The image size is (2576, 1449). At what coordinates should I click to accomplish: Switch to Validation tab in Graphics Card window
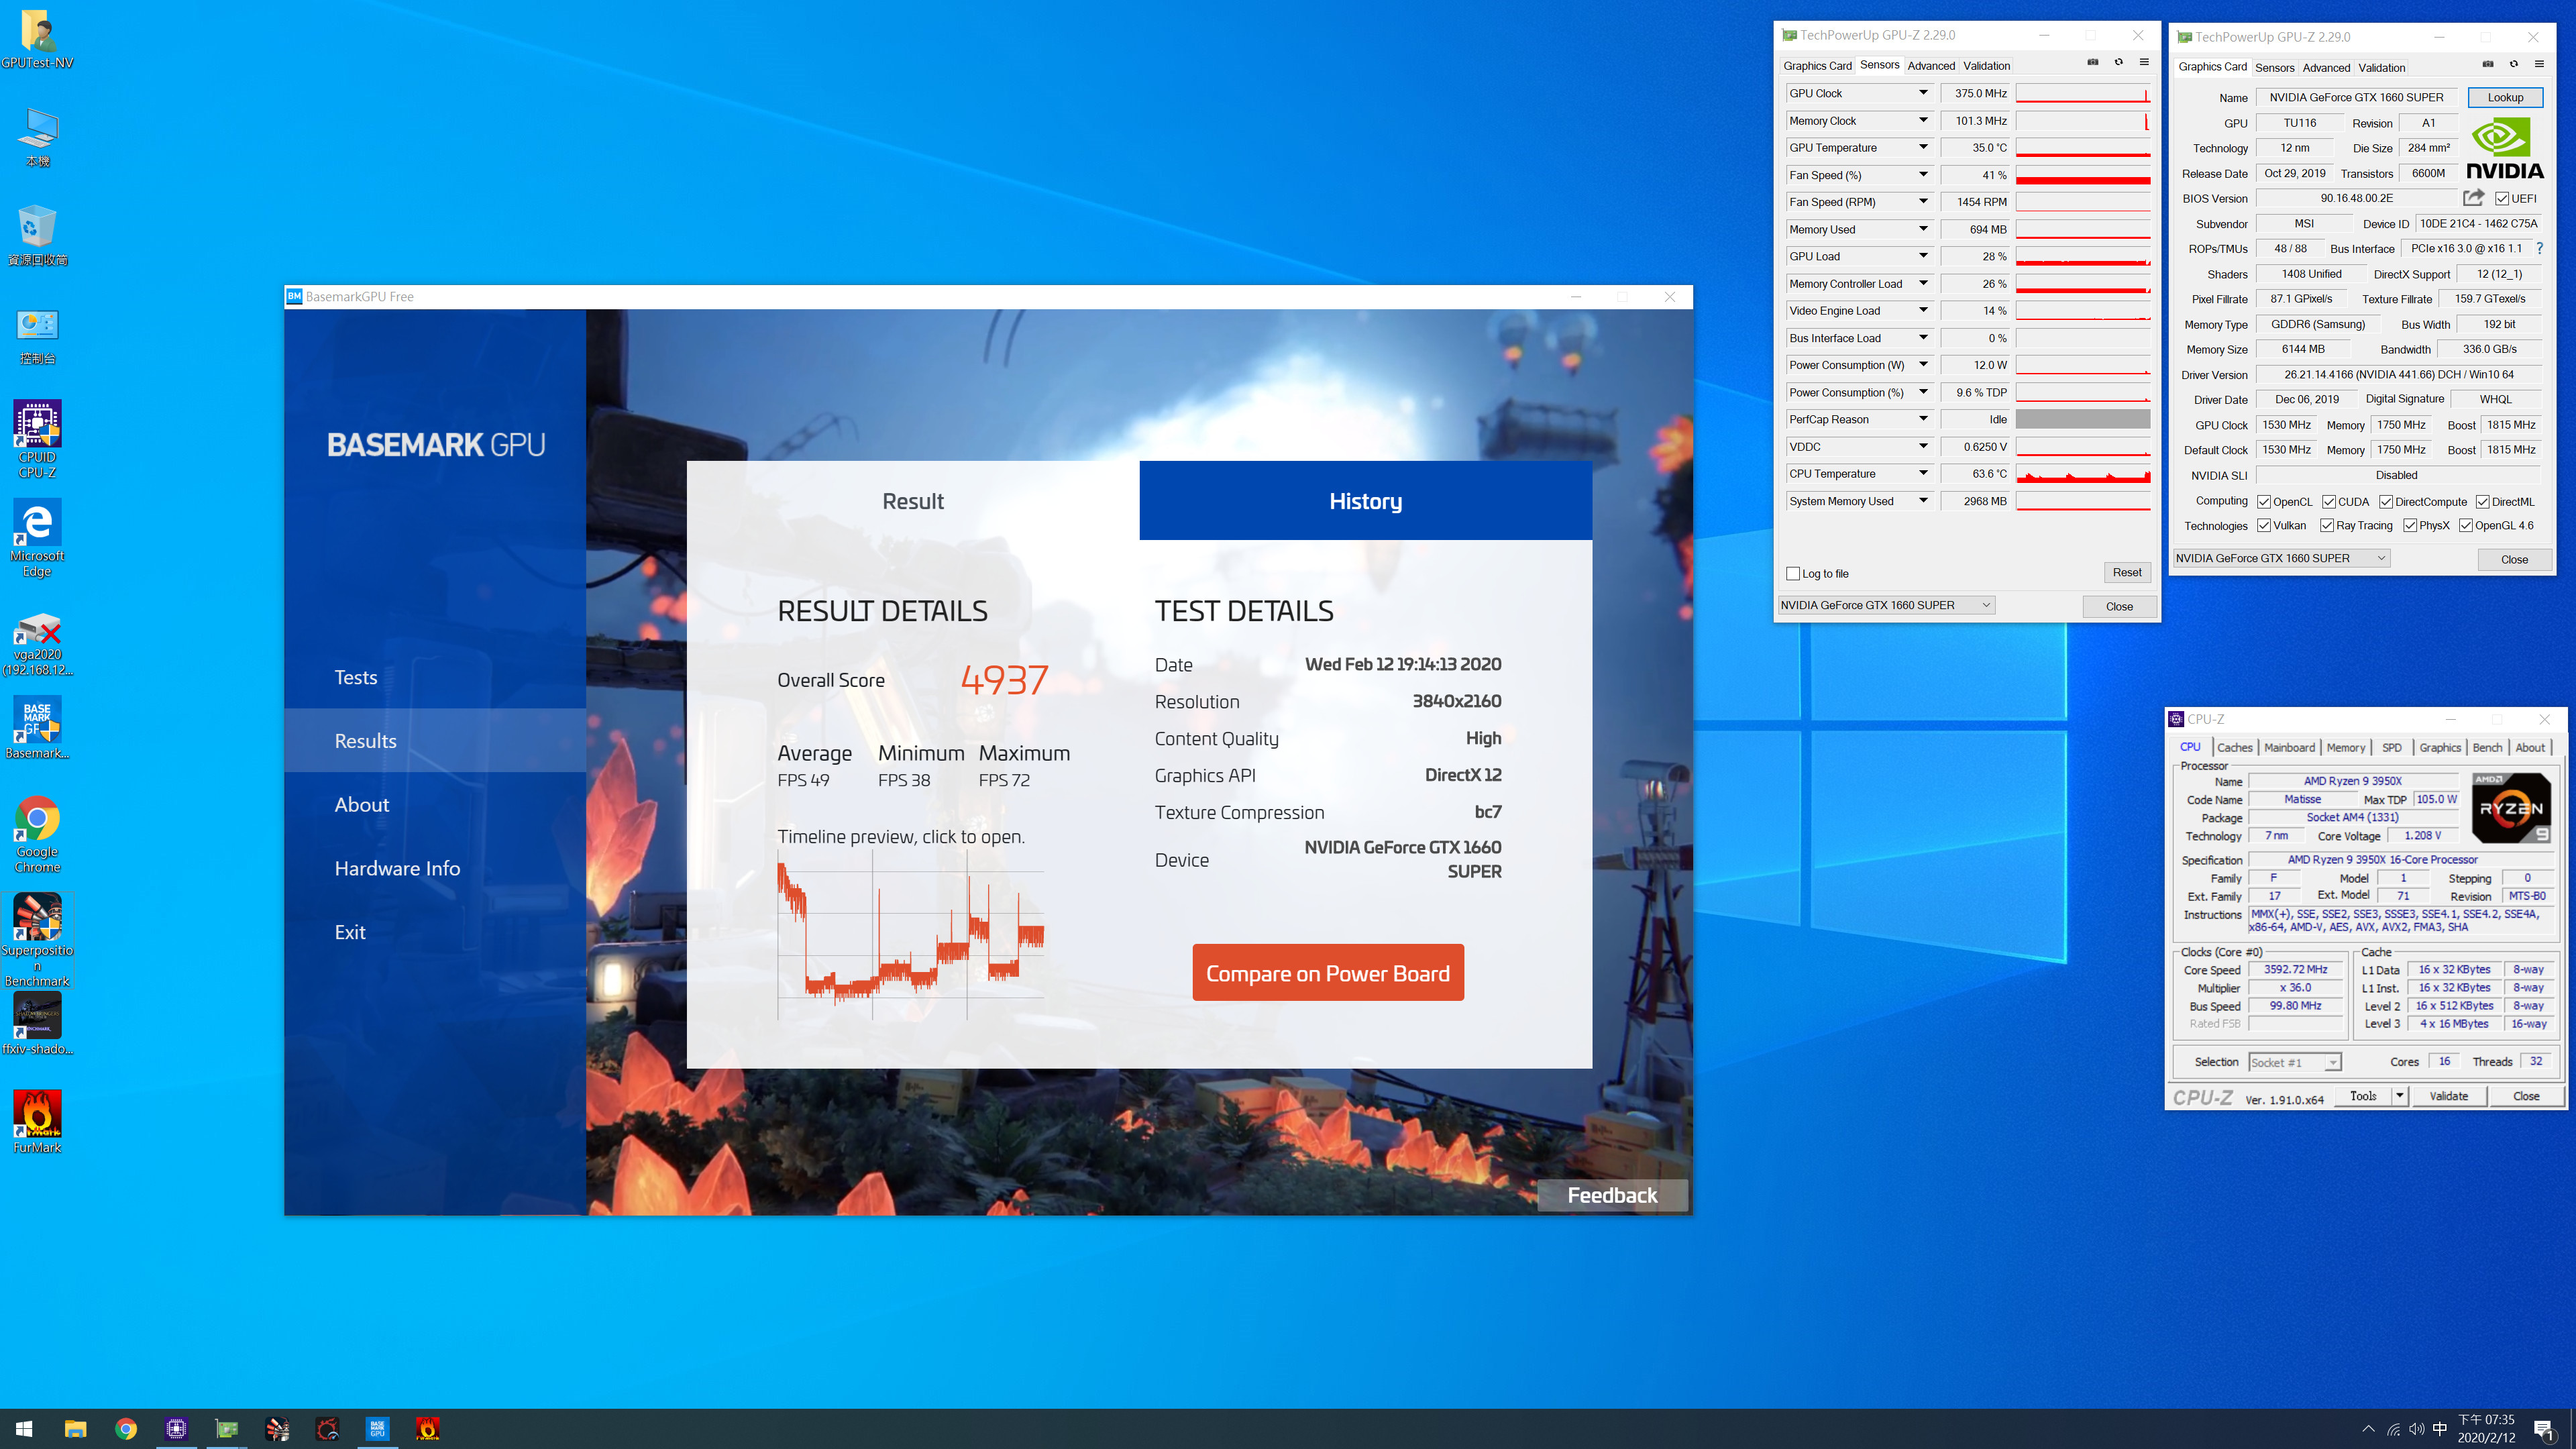point(2381,68)
